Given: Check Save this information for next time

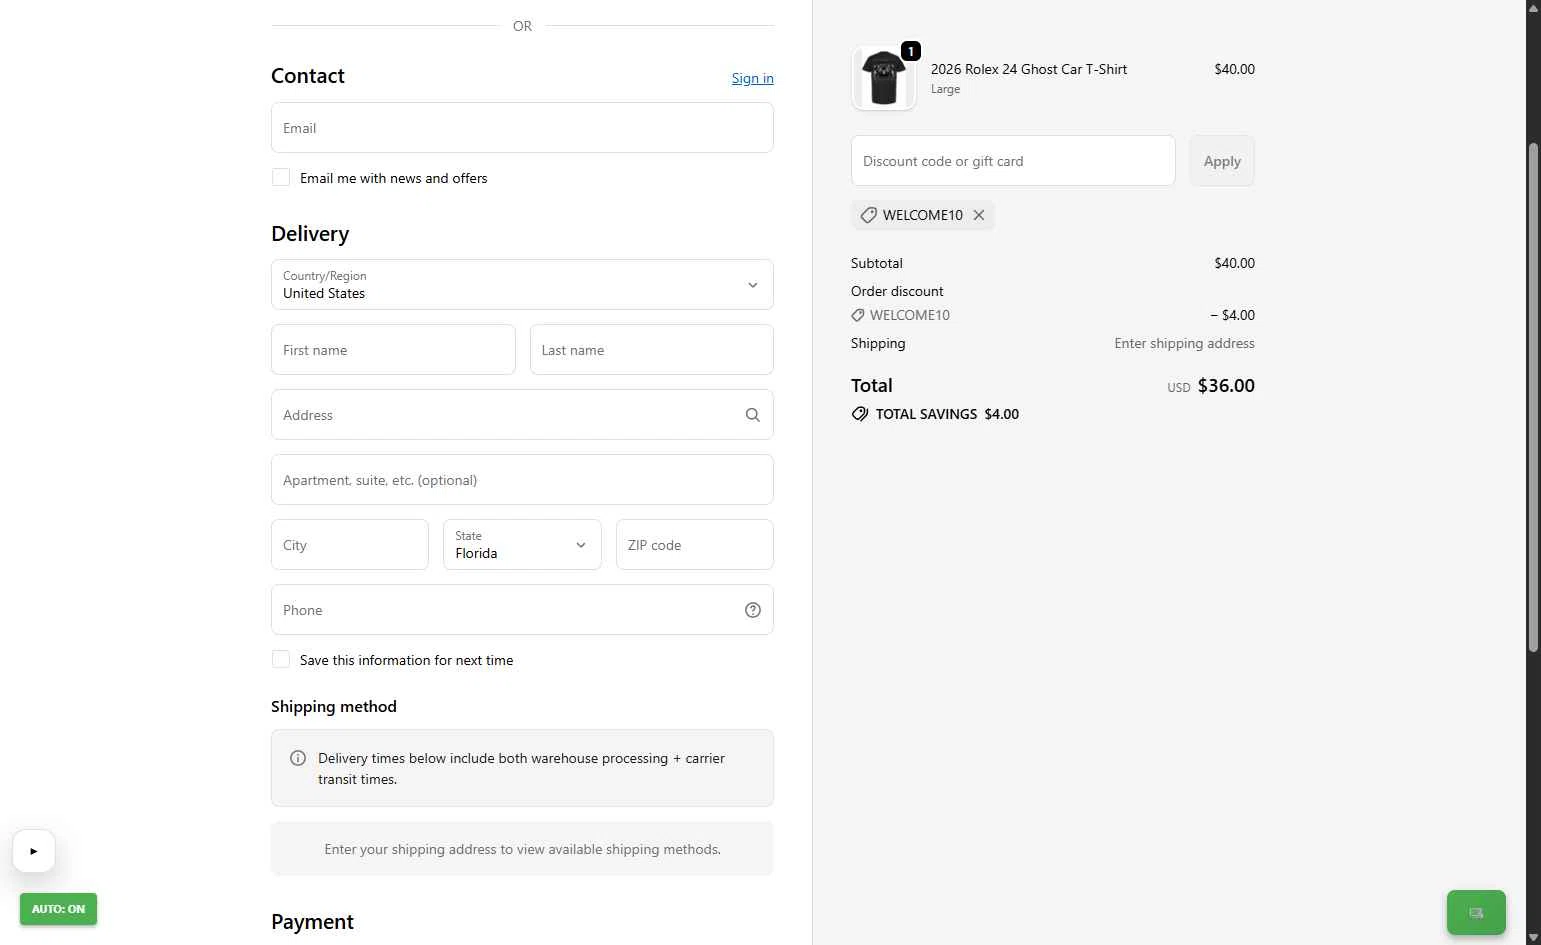Looking at the screenshot, I should coord(281,660).
